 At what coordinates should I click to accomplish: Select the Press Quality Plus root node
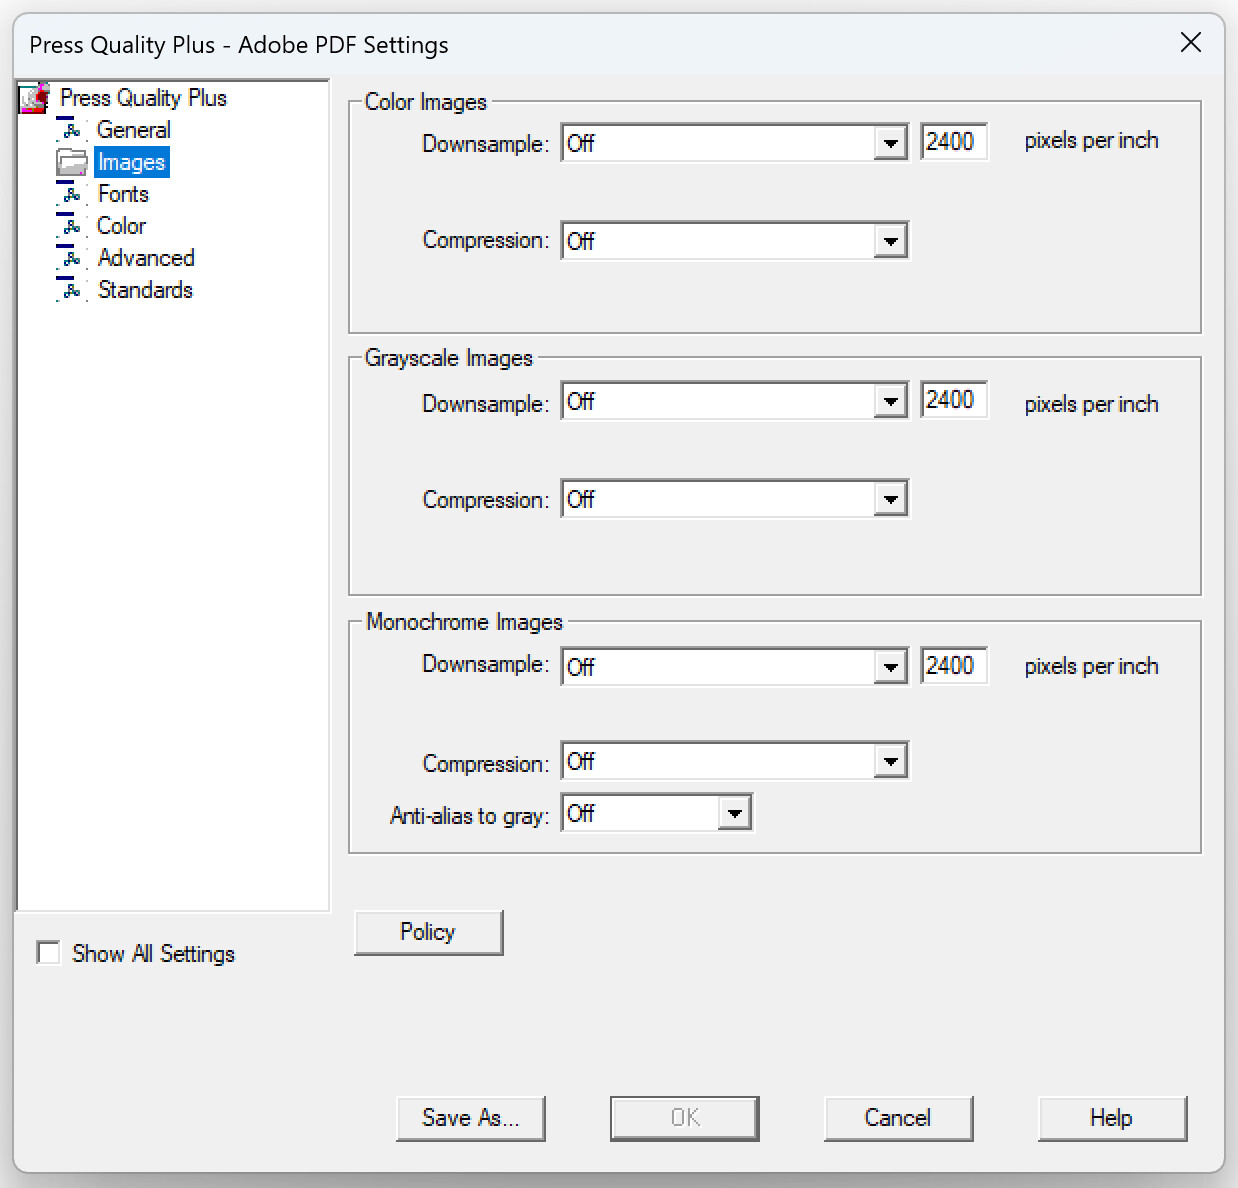(x=143, y=98)
